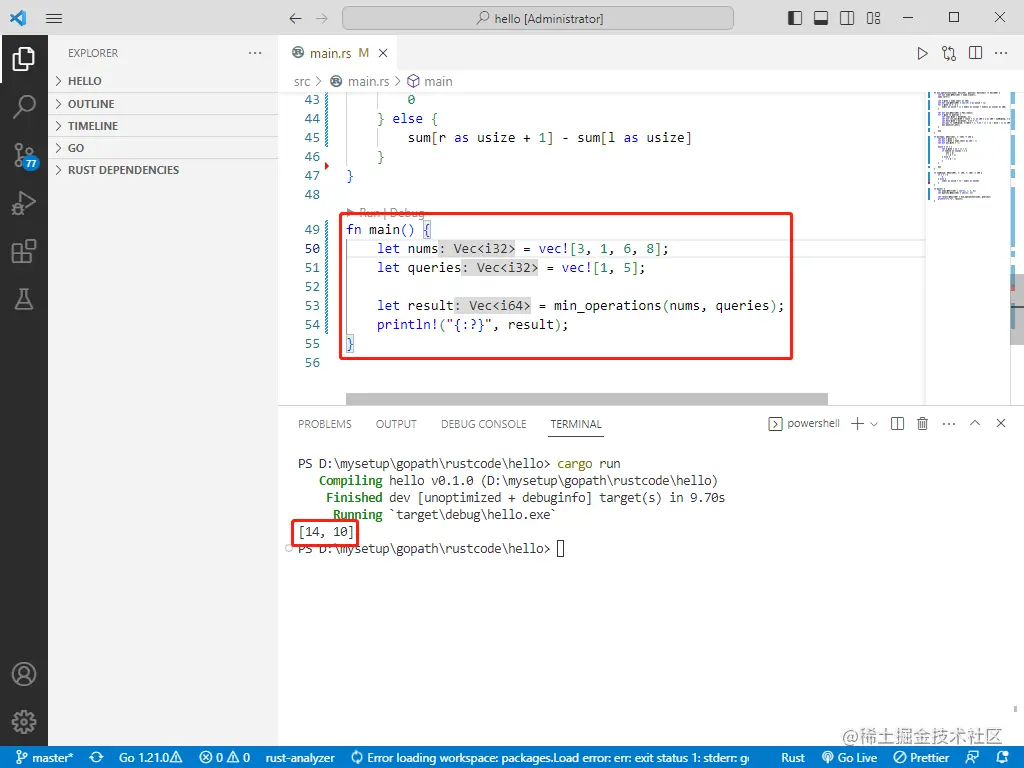Close the main.rs editor tab
Image resolution: width=1024 pixels, height=768 pixels.
(x=383, y=53)
